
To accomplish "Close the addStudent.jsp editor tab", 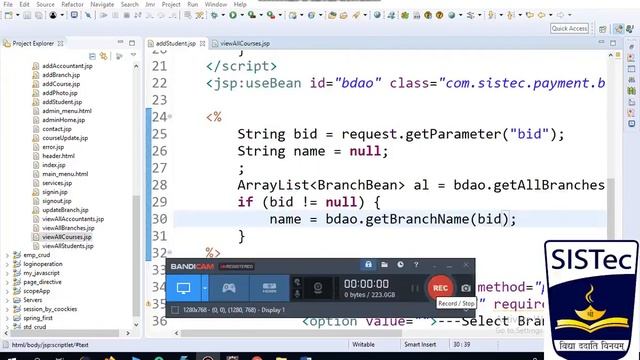I will point(202,43).
